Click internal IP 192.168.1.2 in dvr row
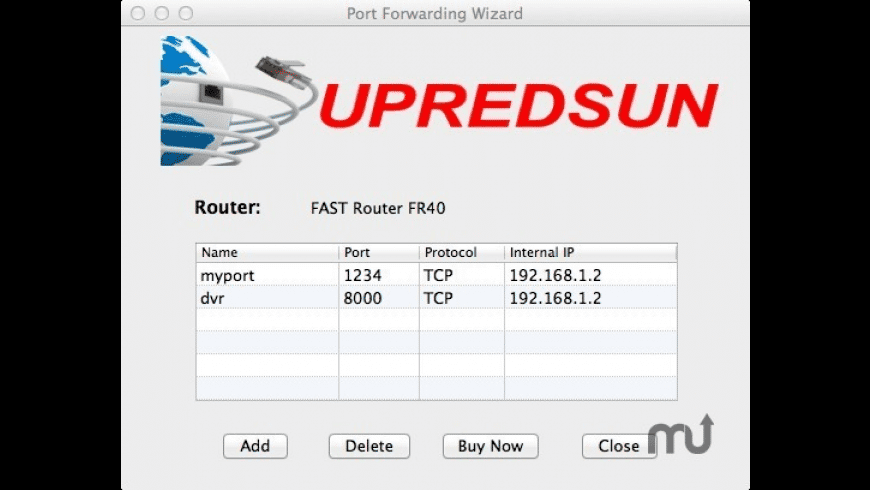 555,298
